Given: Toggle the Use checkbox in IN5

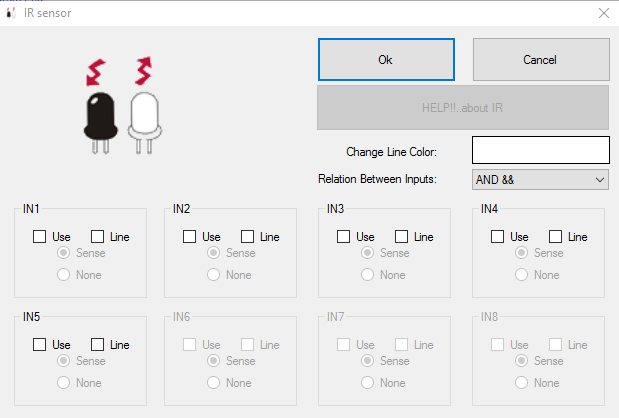Looking at the screenshot, I should (x=39, y=345).
